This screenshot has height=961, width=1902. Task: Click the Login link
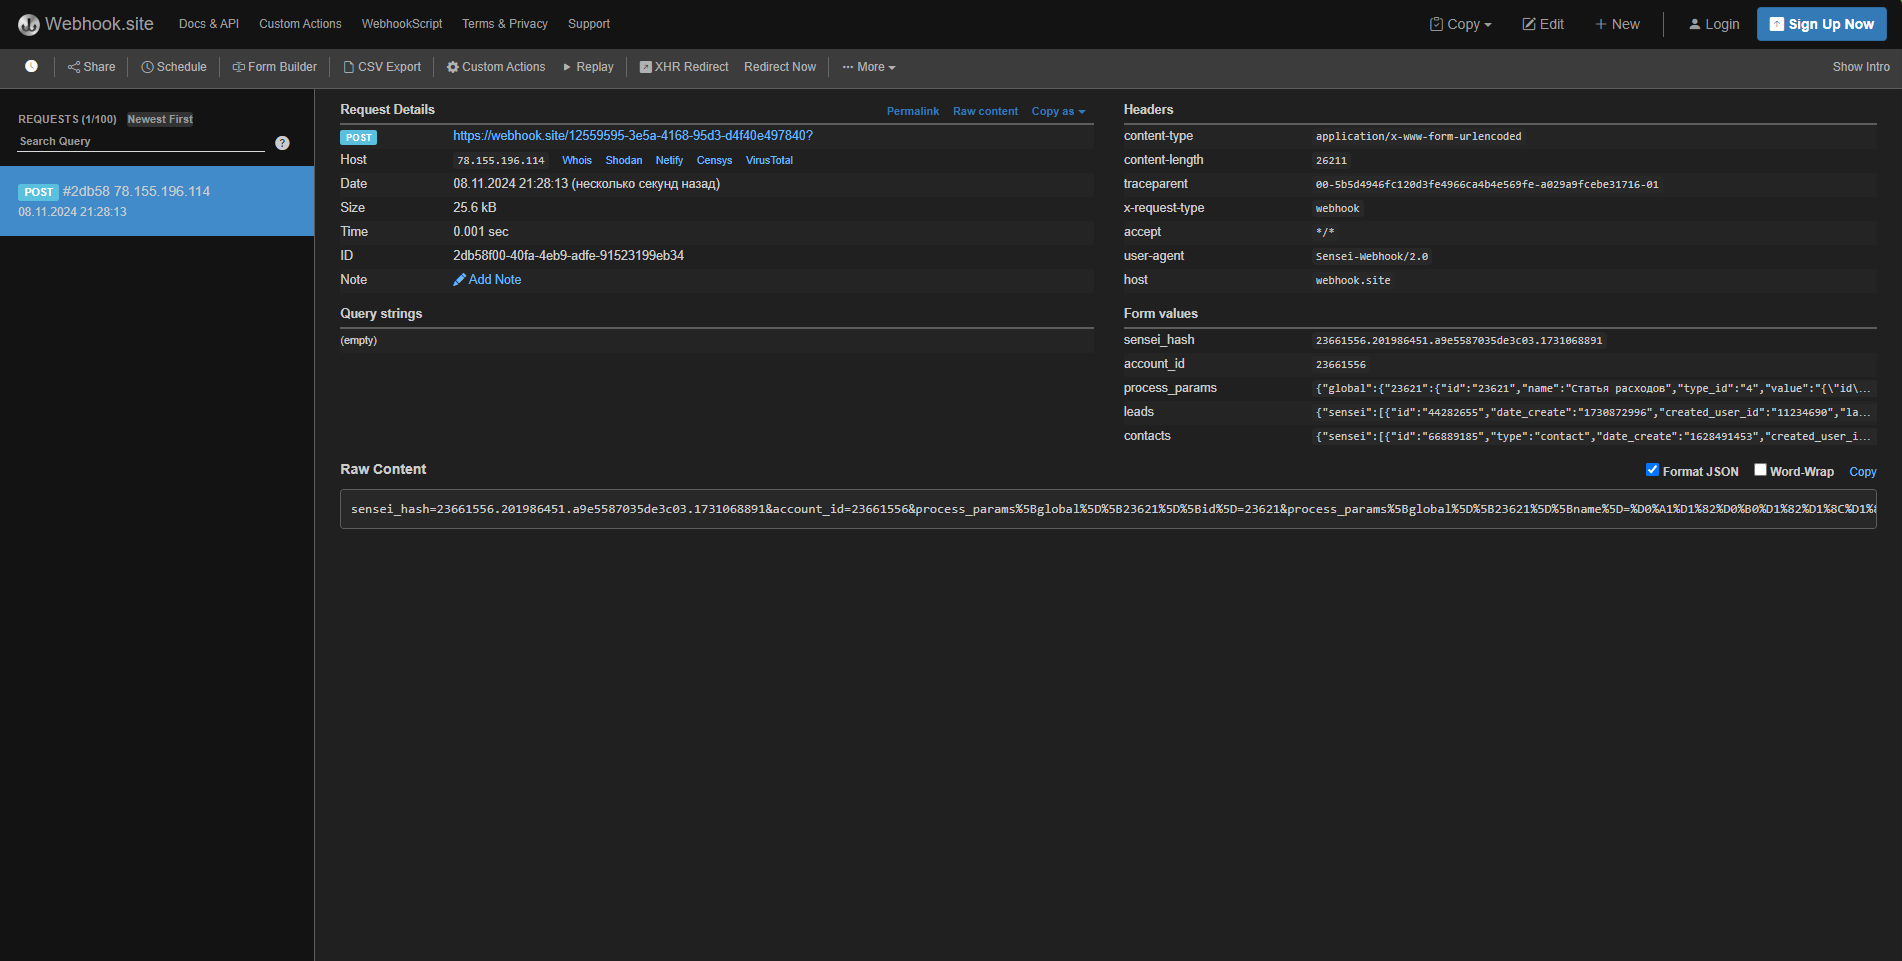click(1714, 24)
